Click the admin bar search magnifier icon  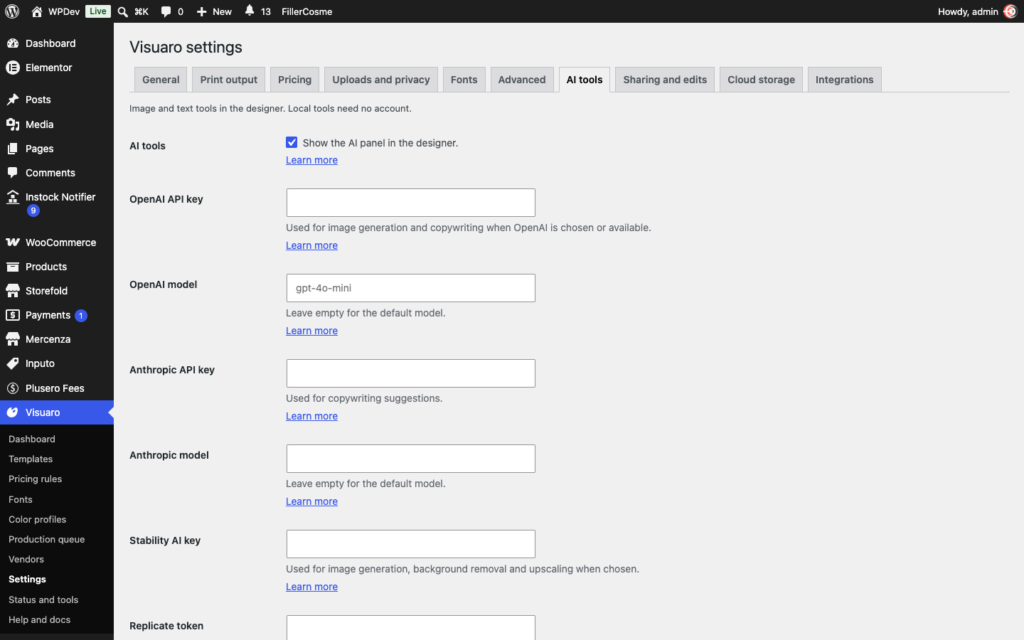click(x=122, y=11)
